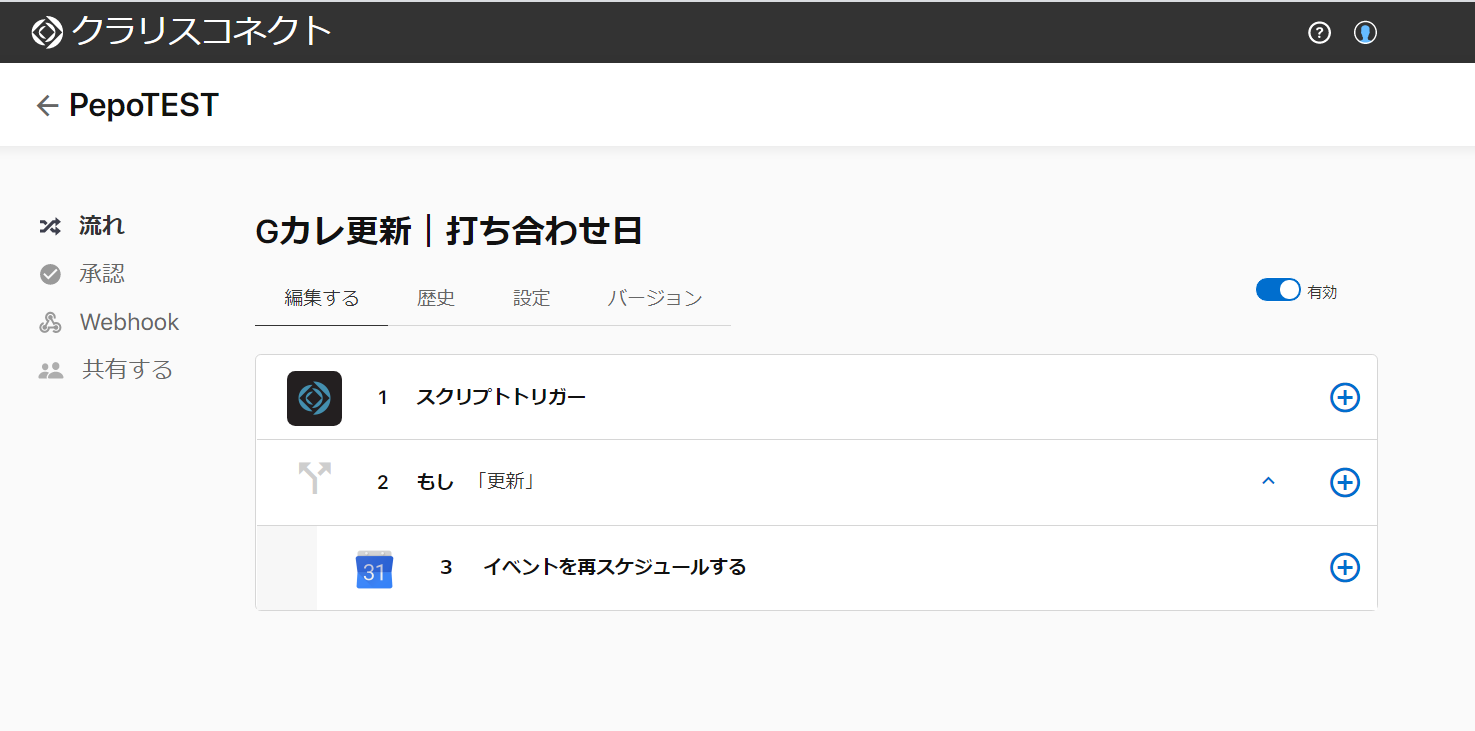Image resolution: width=1475 pixels, height=731 pixels.
Task: Toggle the 有効 switch off
Action: point(1278,290)
